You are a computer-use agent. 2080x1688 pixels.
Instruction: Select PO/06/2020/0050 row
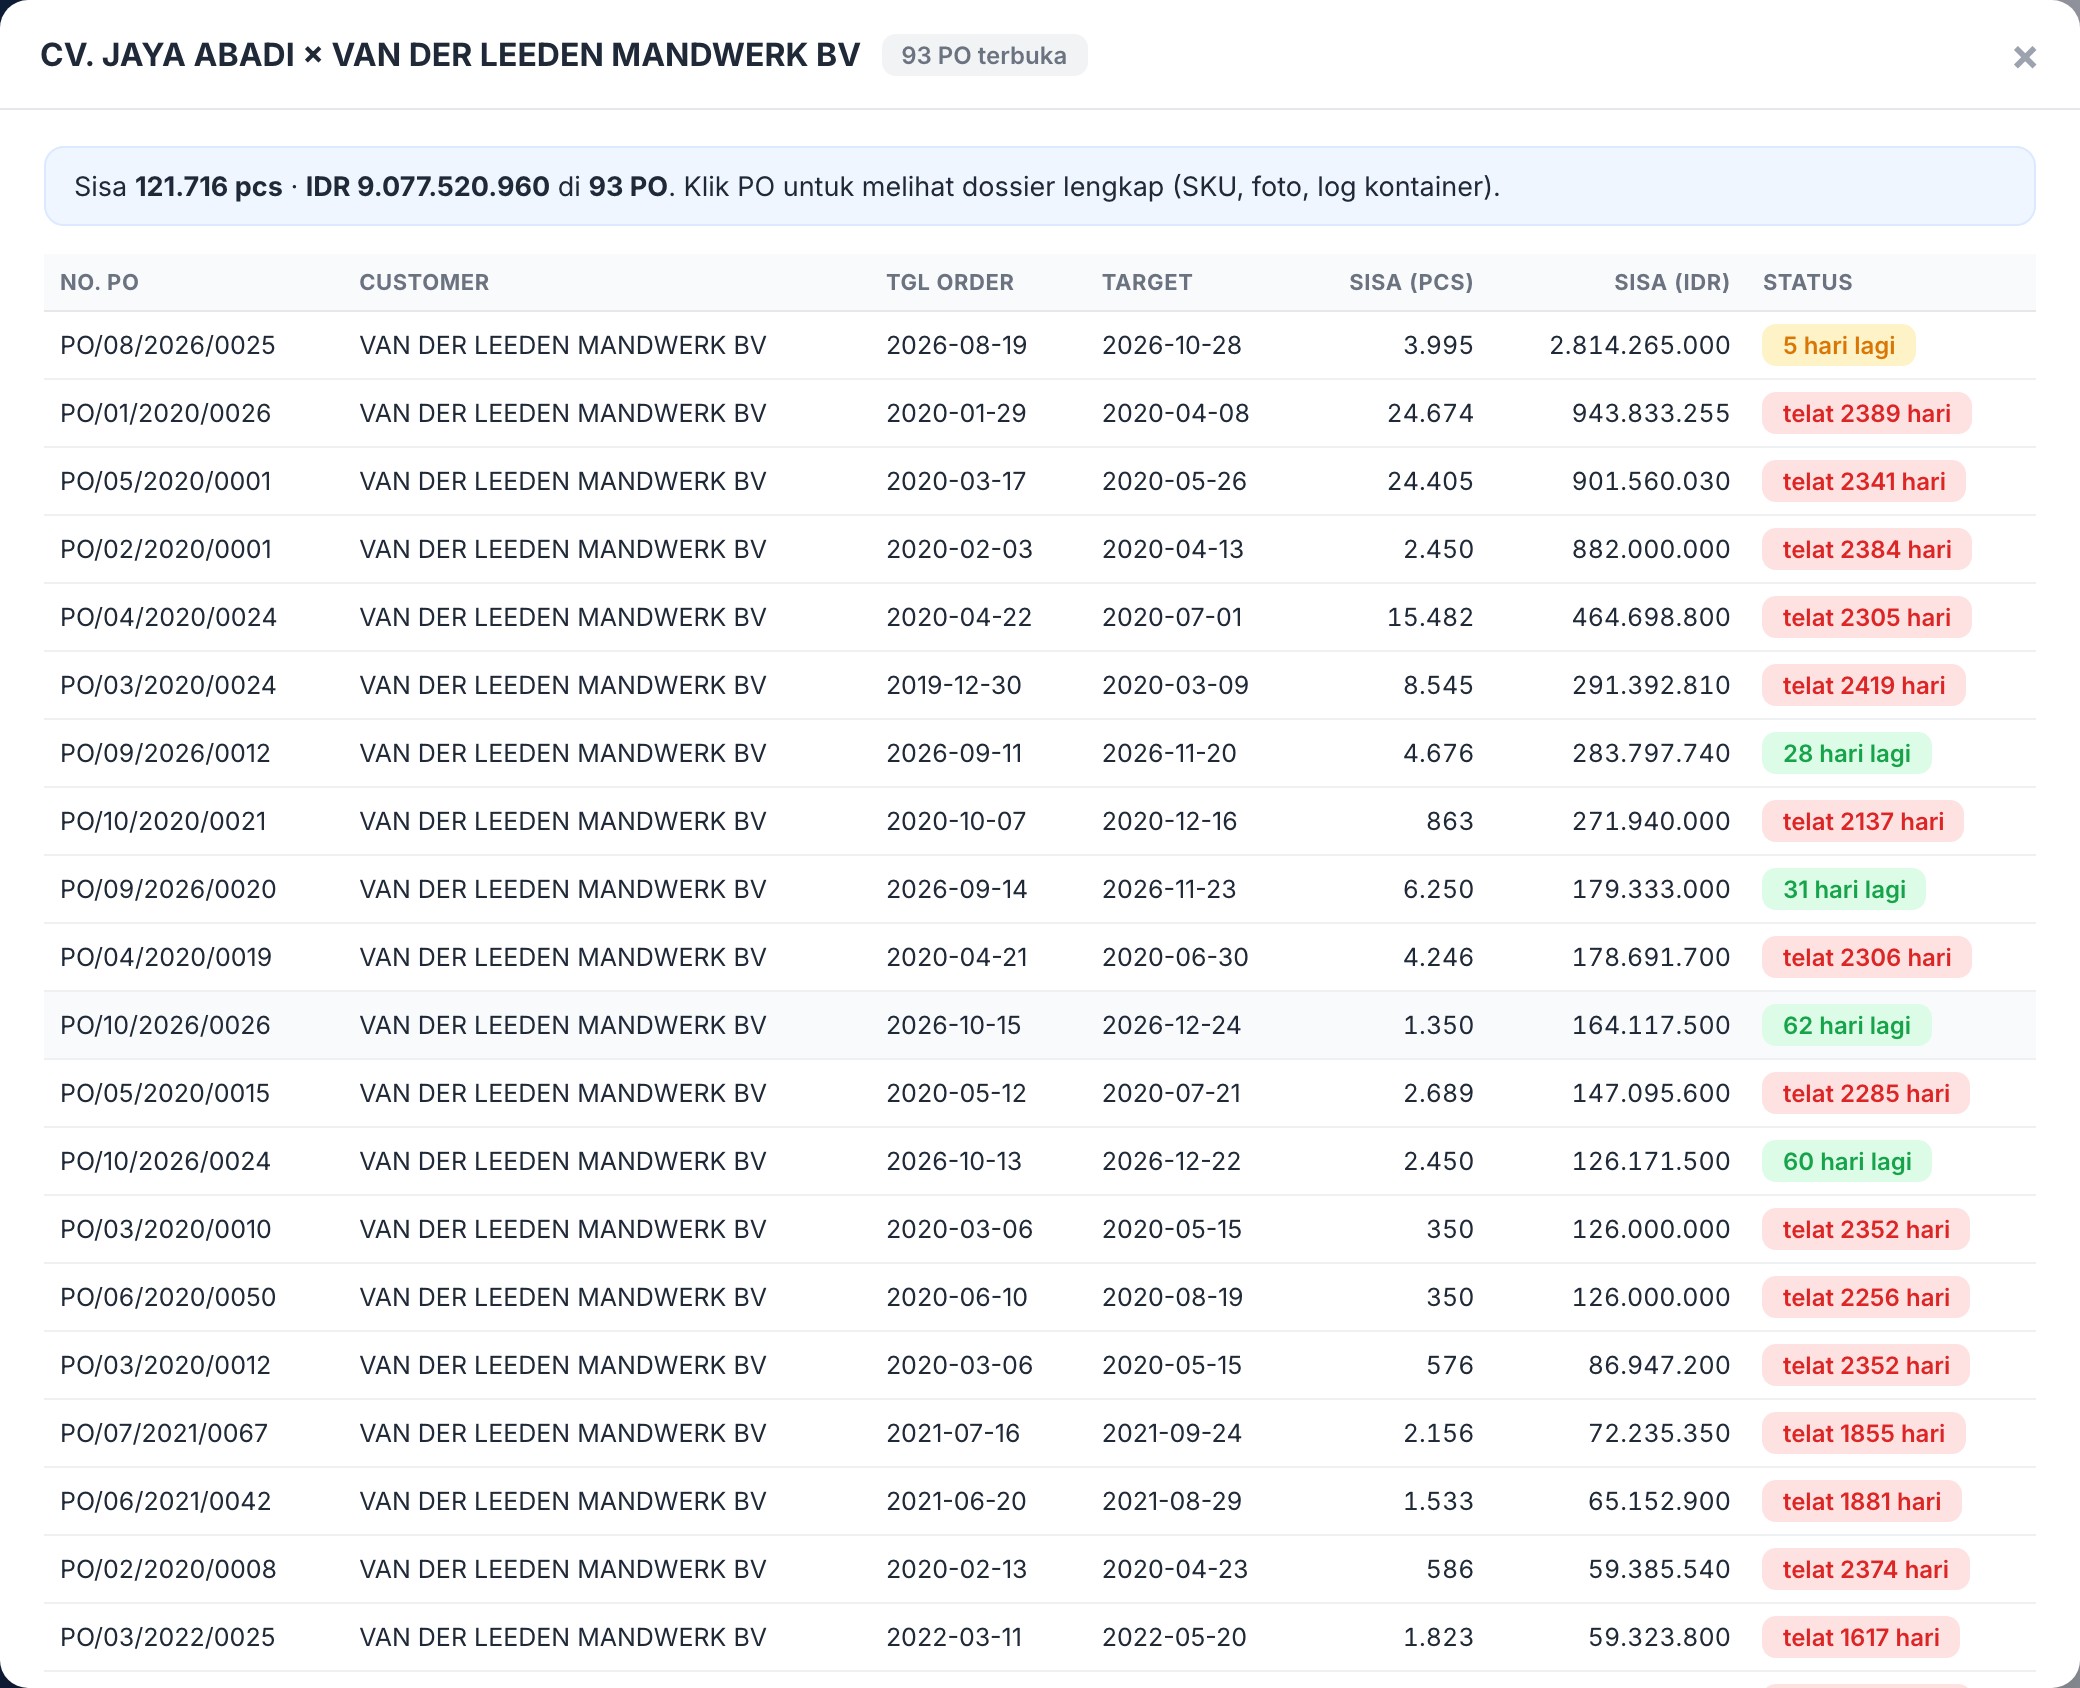[x=1039, y=1297]
